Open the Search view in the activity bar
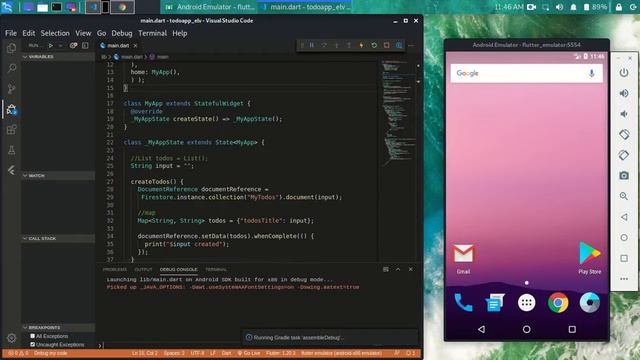Image resolution: width=640 pixels, height=360 pixels. (11, 69)
